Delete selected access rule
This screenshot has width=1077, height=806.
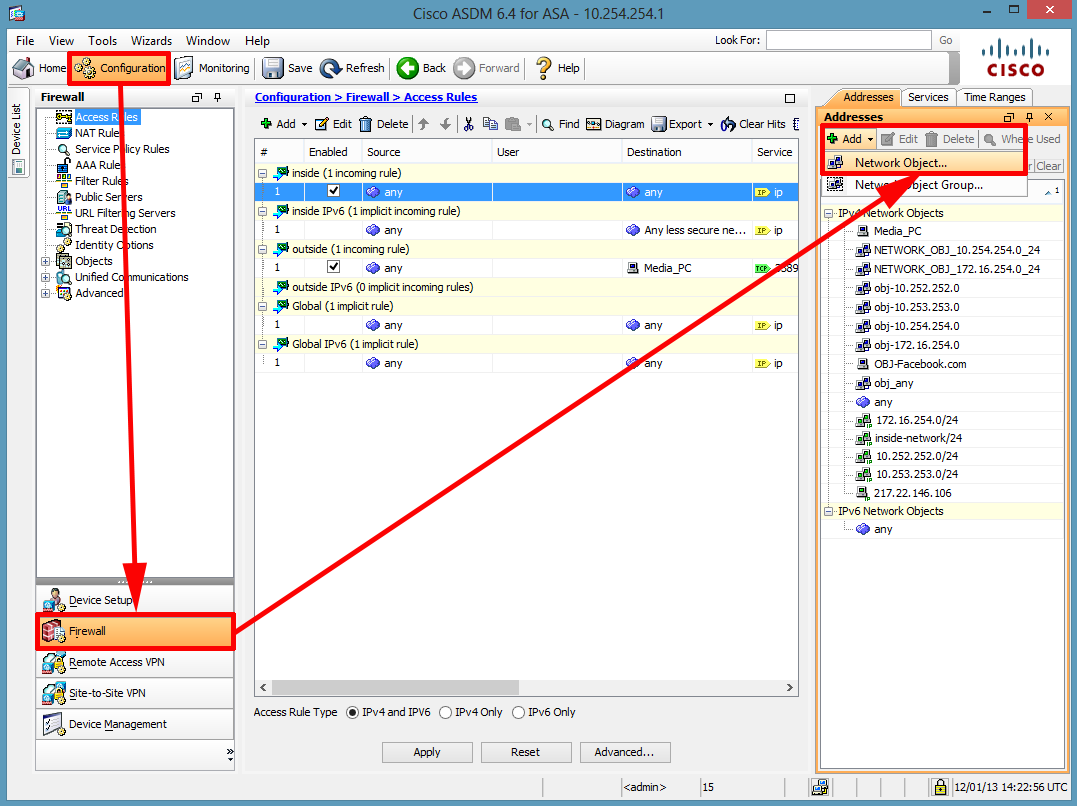pos(383,124)
